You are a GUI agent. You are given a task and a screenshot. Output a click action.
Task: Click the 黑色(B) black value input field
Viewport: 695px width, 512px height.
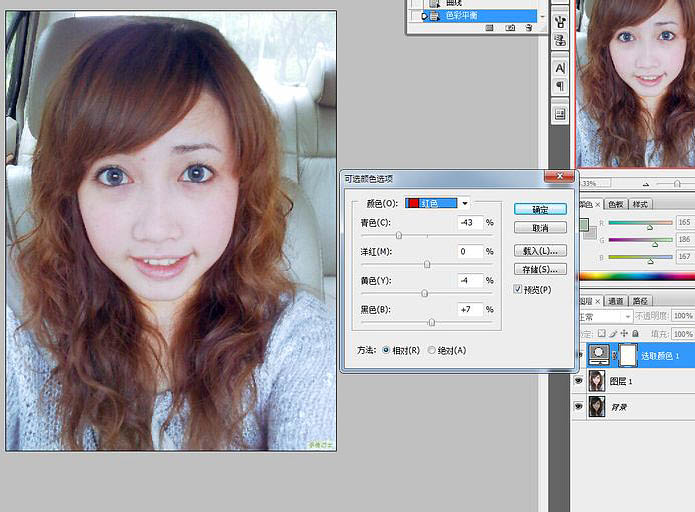tap(469, 309)
